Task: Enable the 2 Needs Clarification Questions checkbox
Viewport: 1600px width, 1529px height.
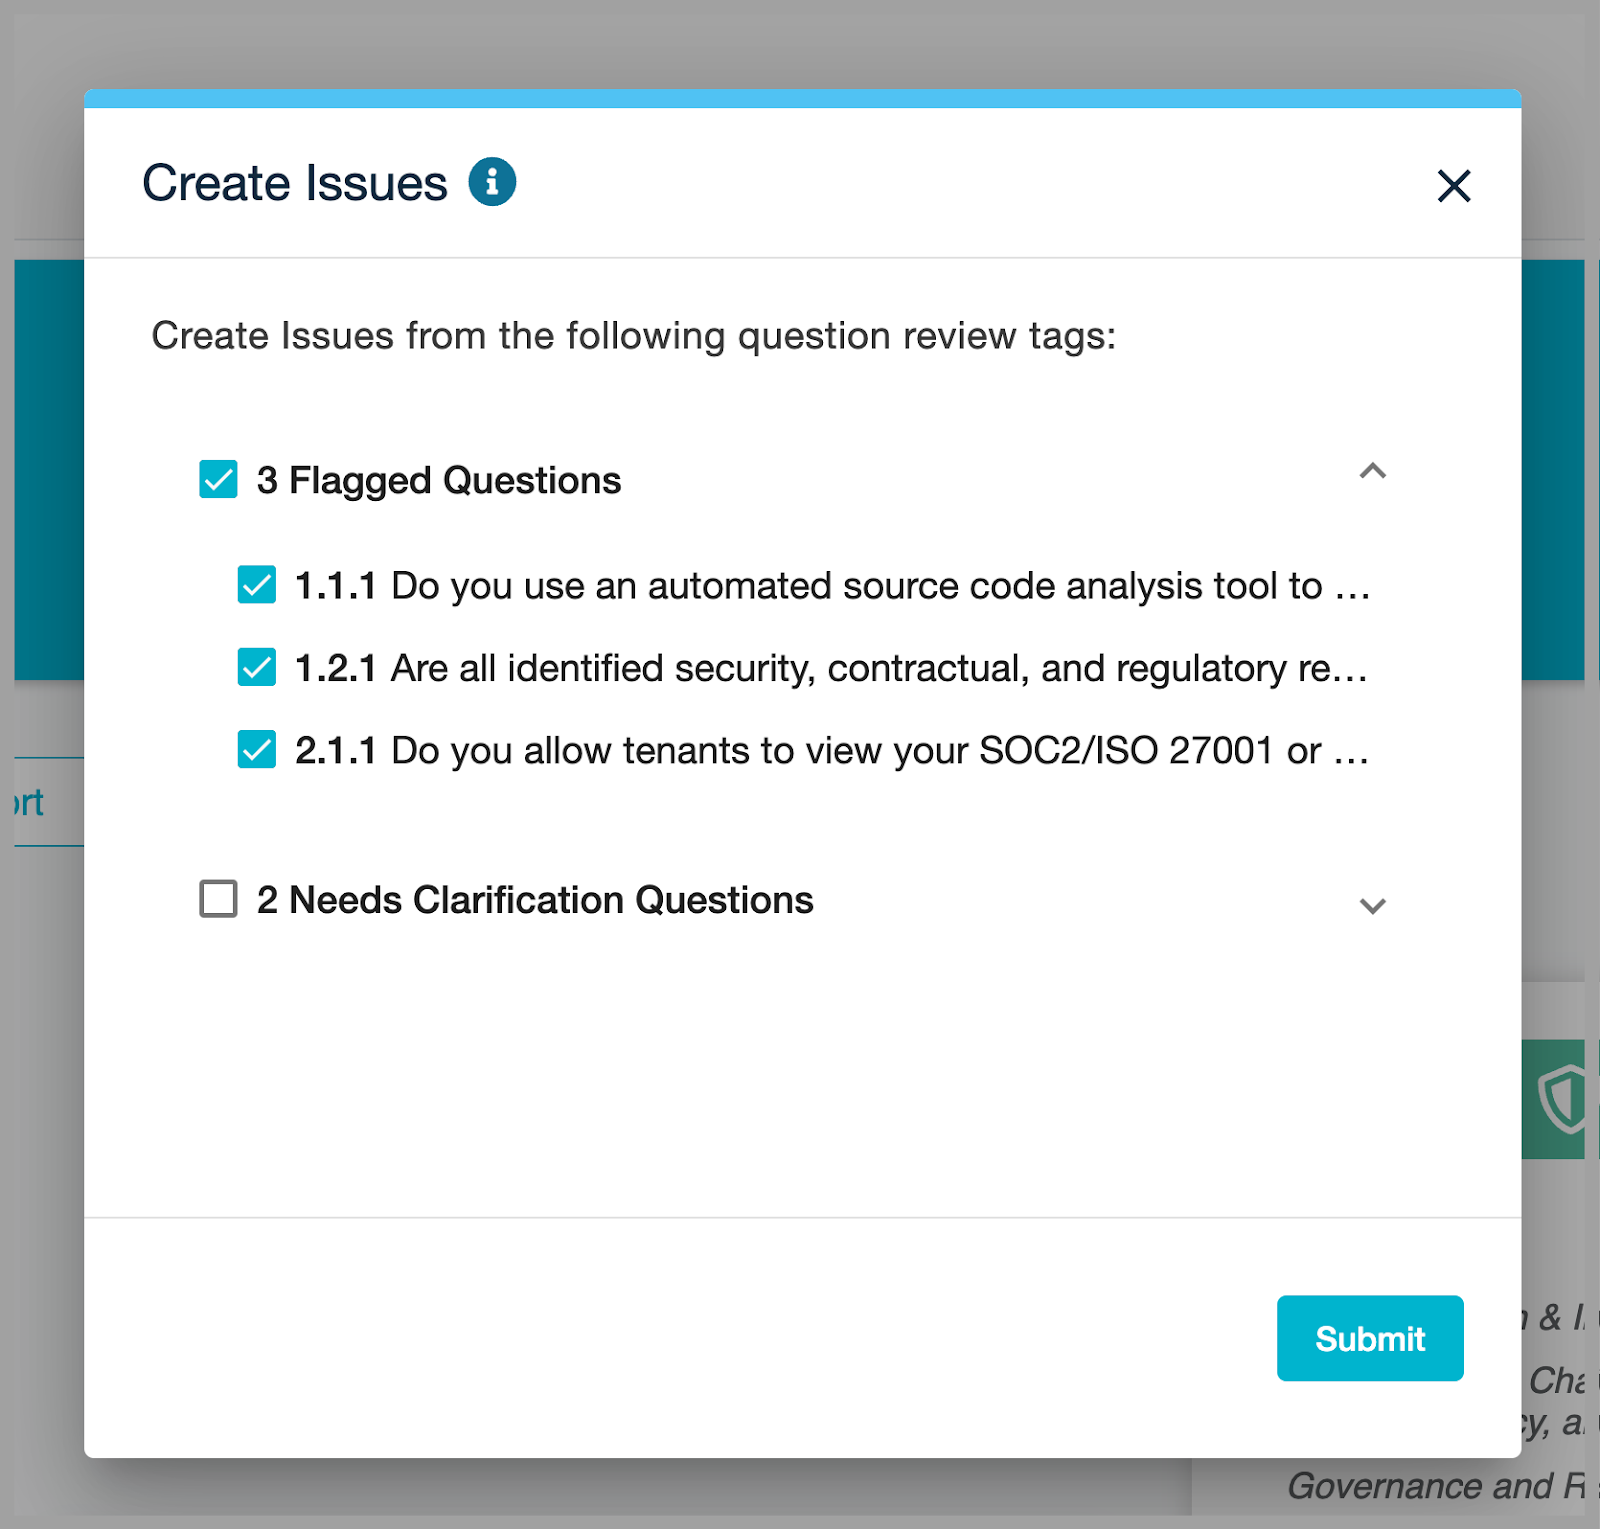Action: (218, 900)
